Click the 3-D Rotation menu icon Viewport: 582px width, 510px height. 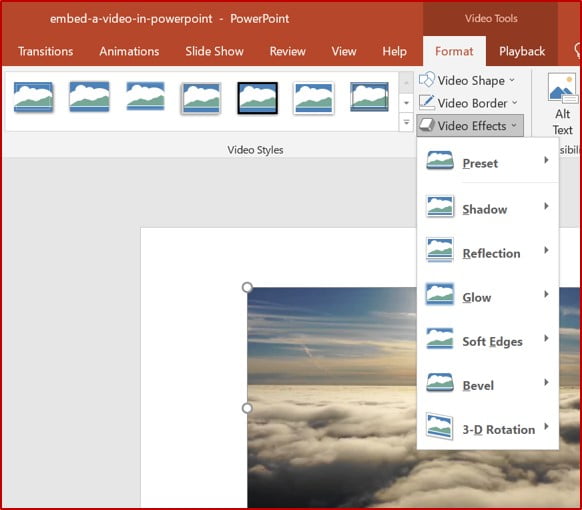[x=440, y=426]
